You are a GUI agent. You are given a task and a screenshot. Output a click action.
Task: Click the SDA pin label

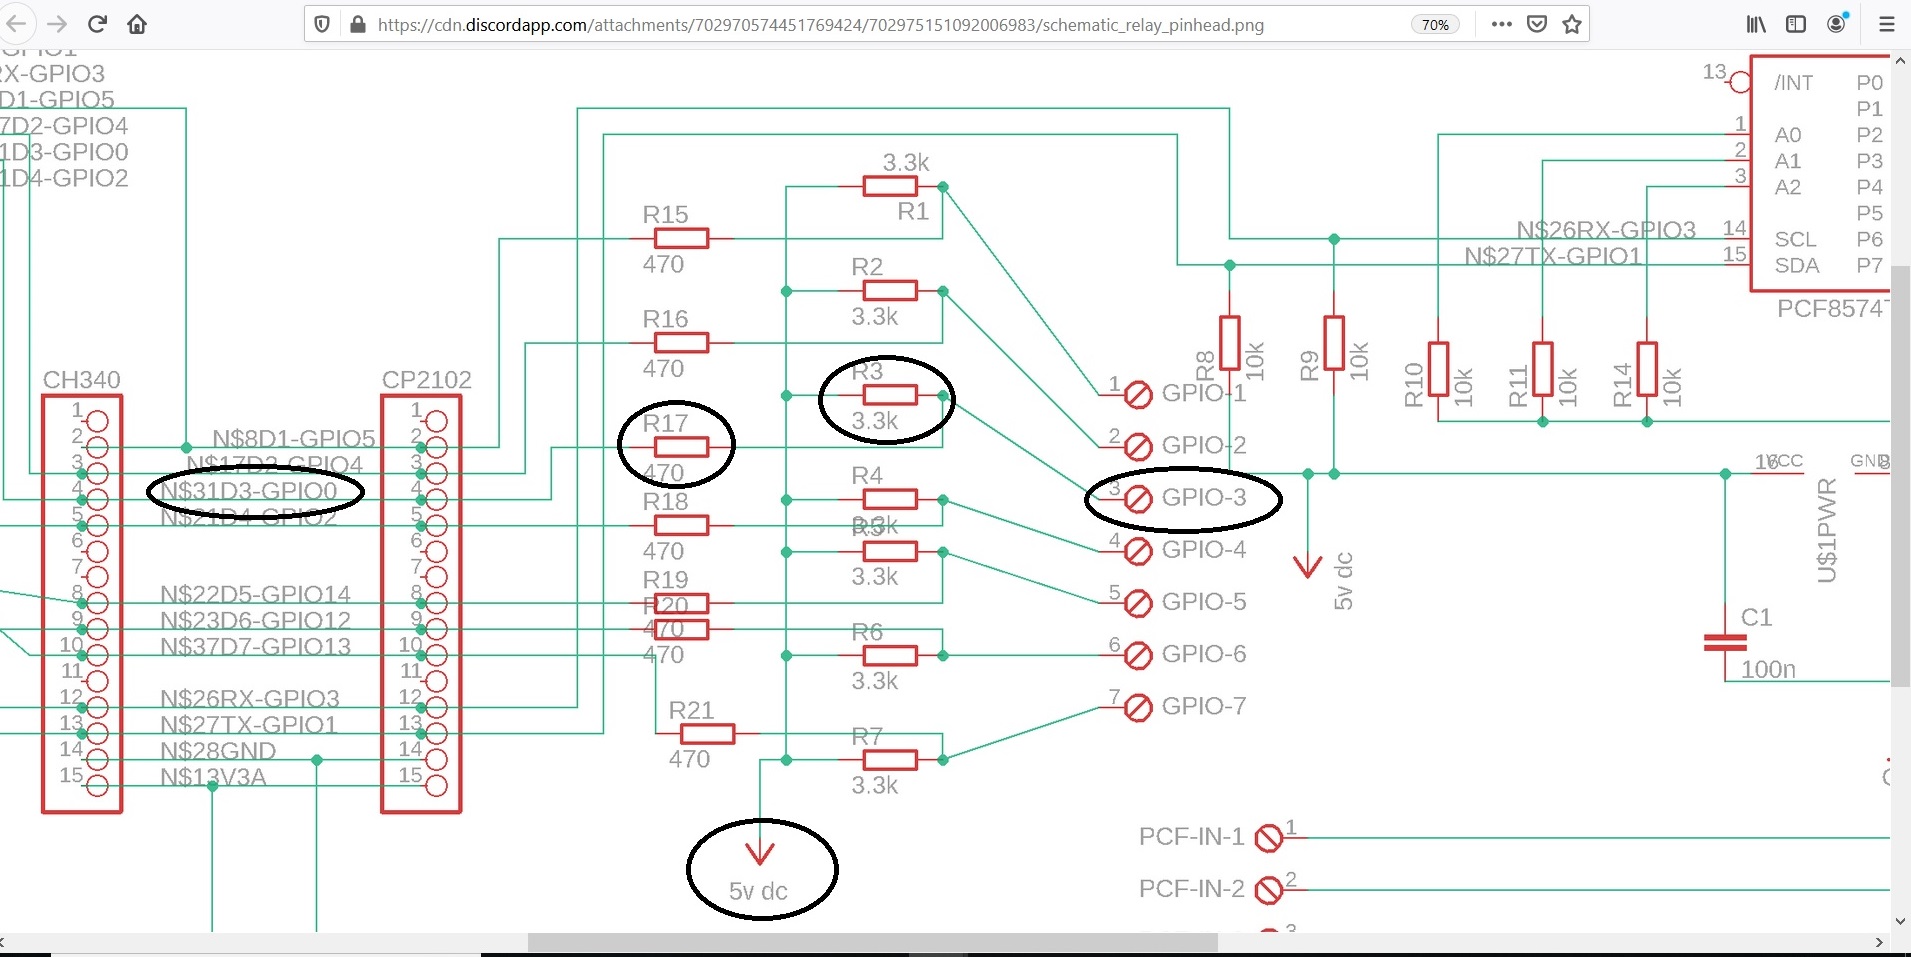tap(1796, 266)
